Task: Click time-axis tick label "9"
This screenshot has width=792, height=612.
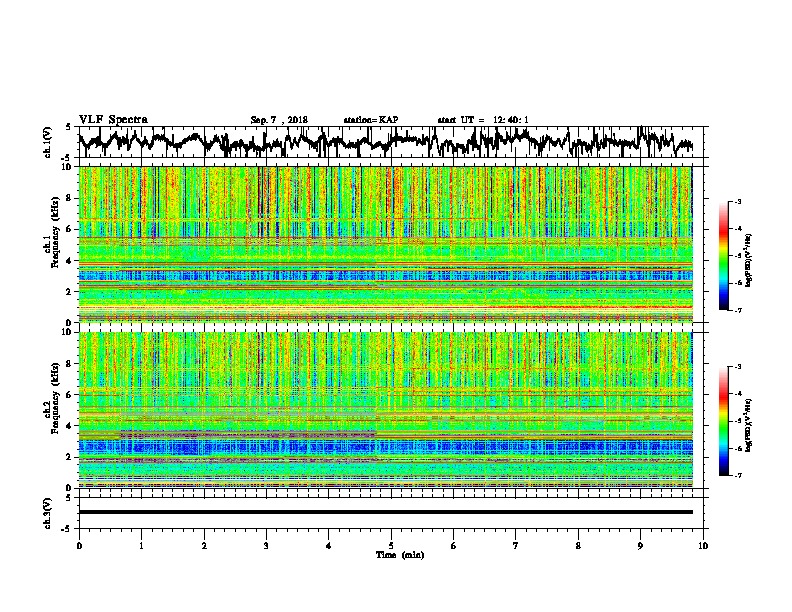Action: coord(640,546)
